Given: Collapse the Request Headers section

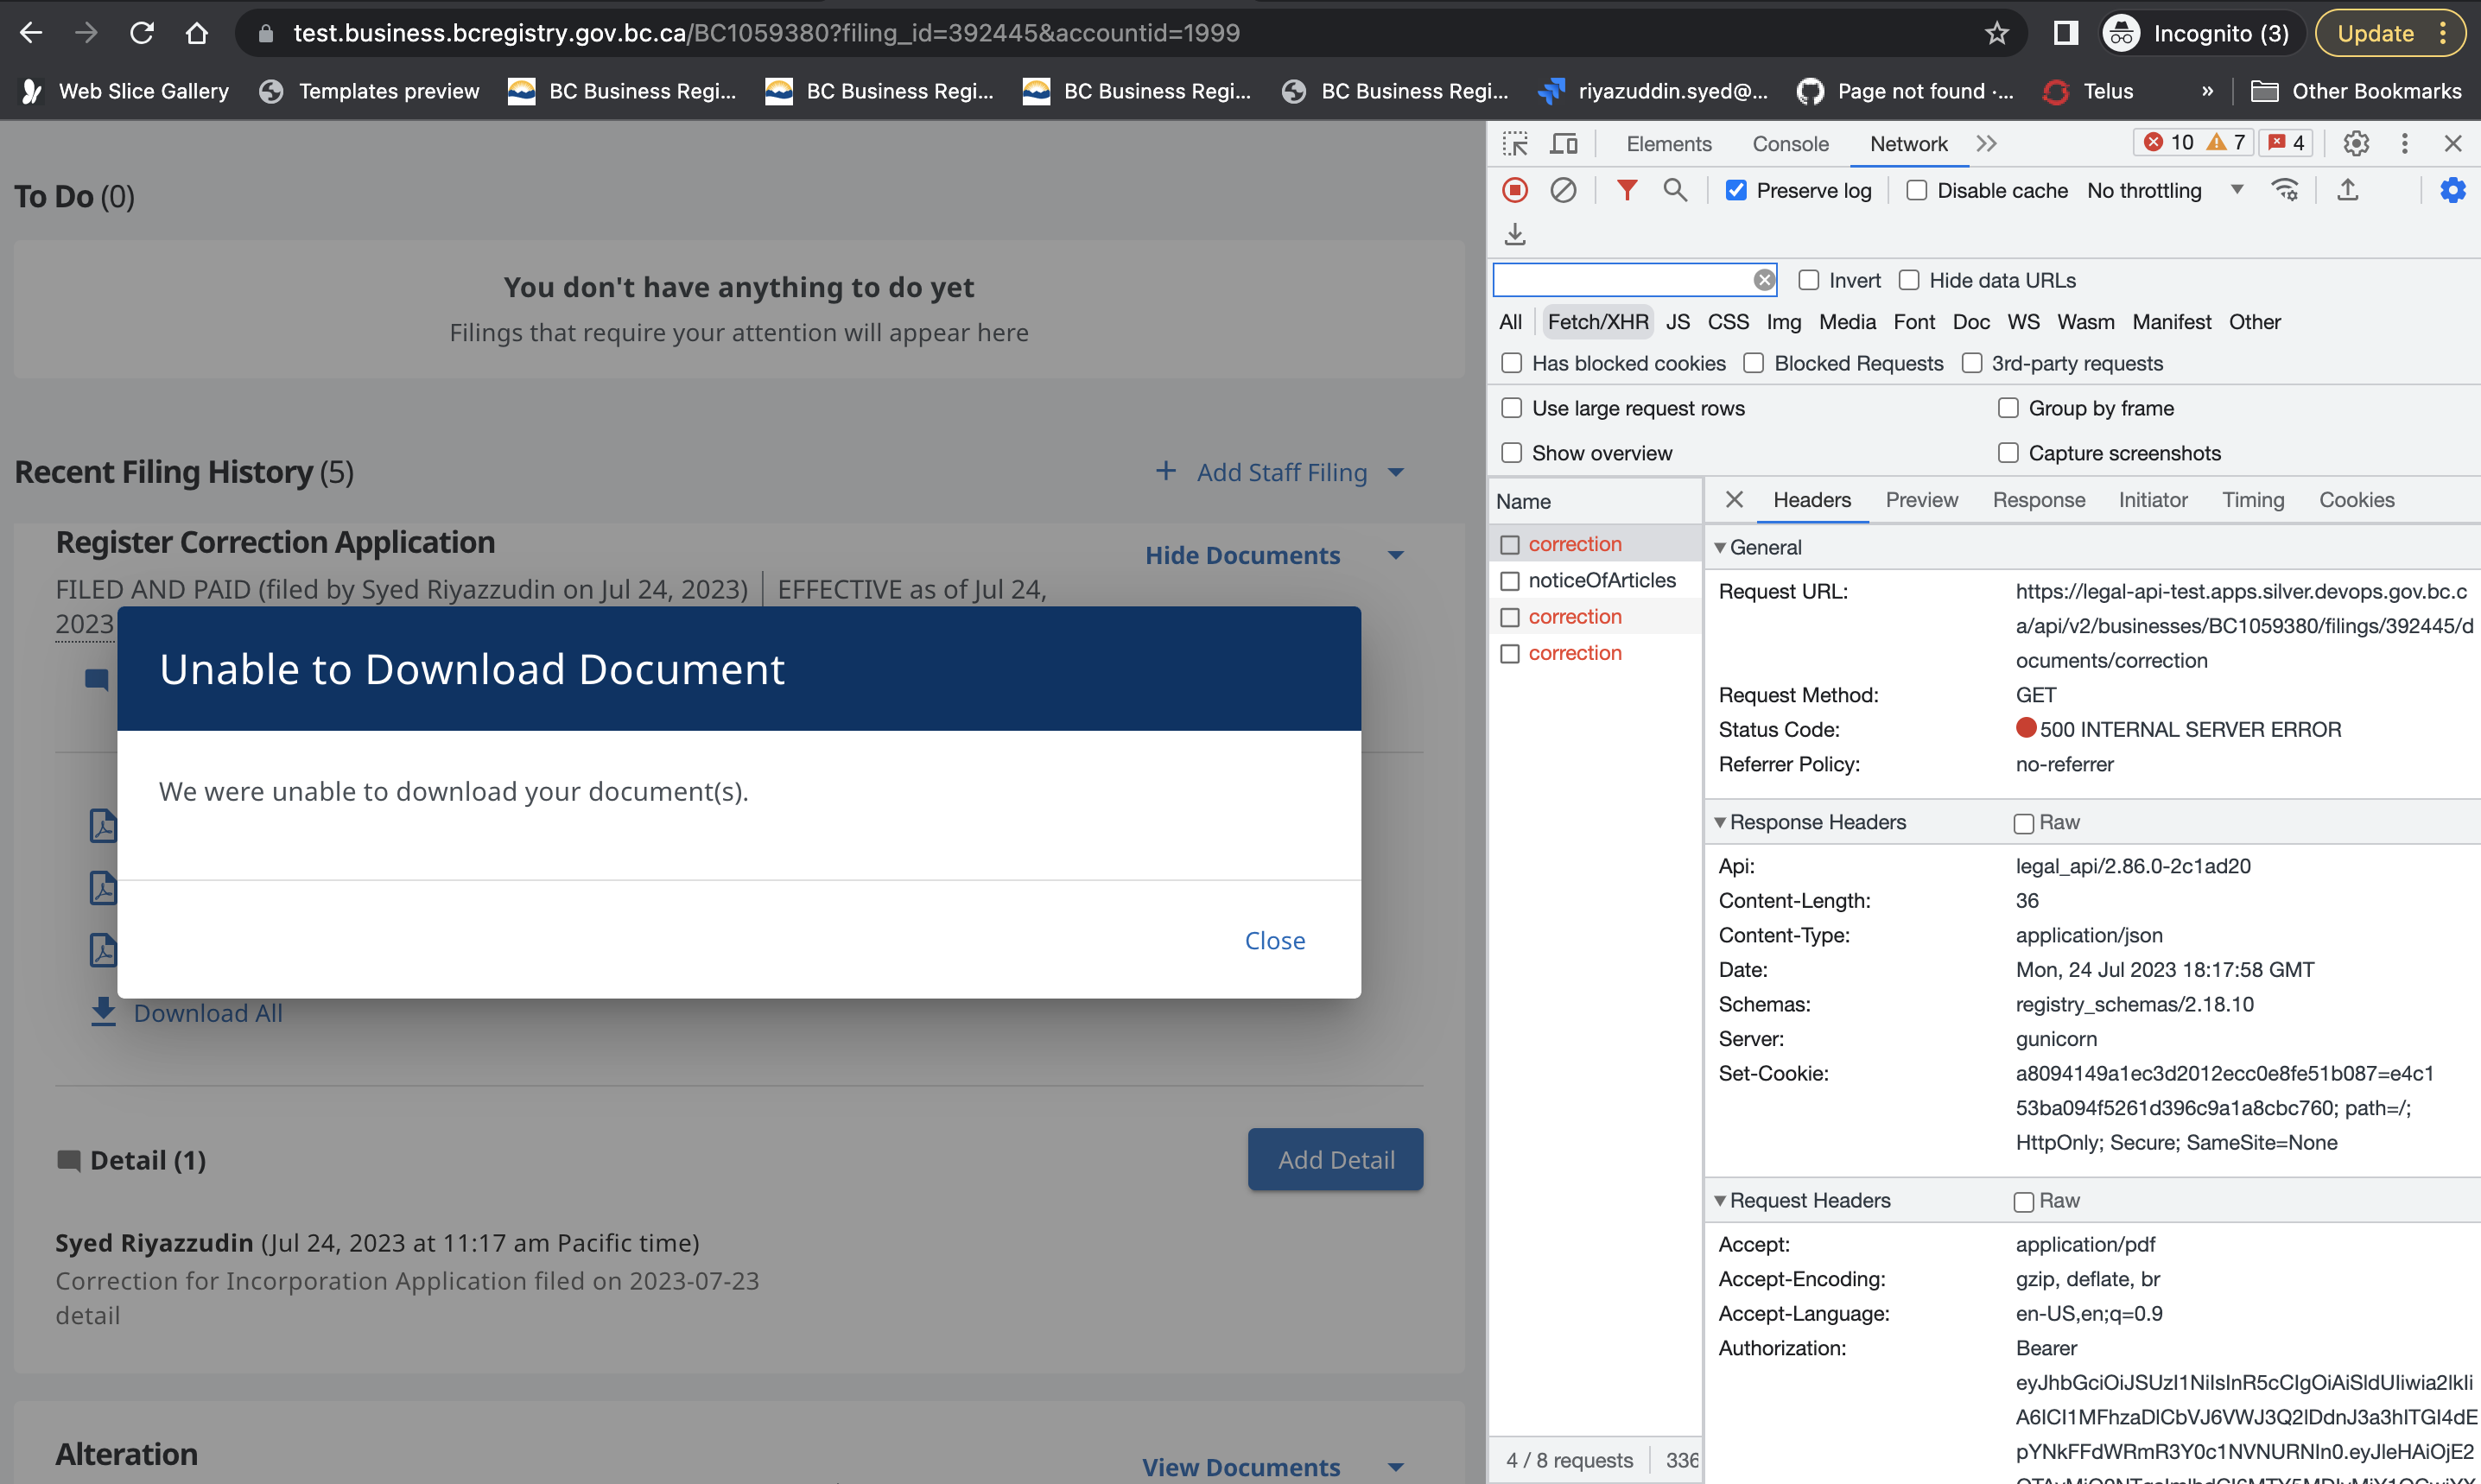Looking at the screenshot, I should tap(1720, 1200).
